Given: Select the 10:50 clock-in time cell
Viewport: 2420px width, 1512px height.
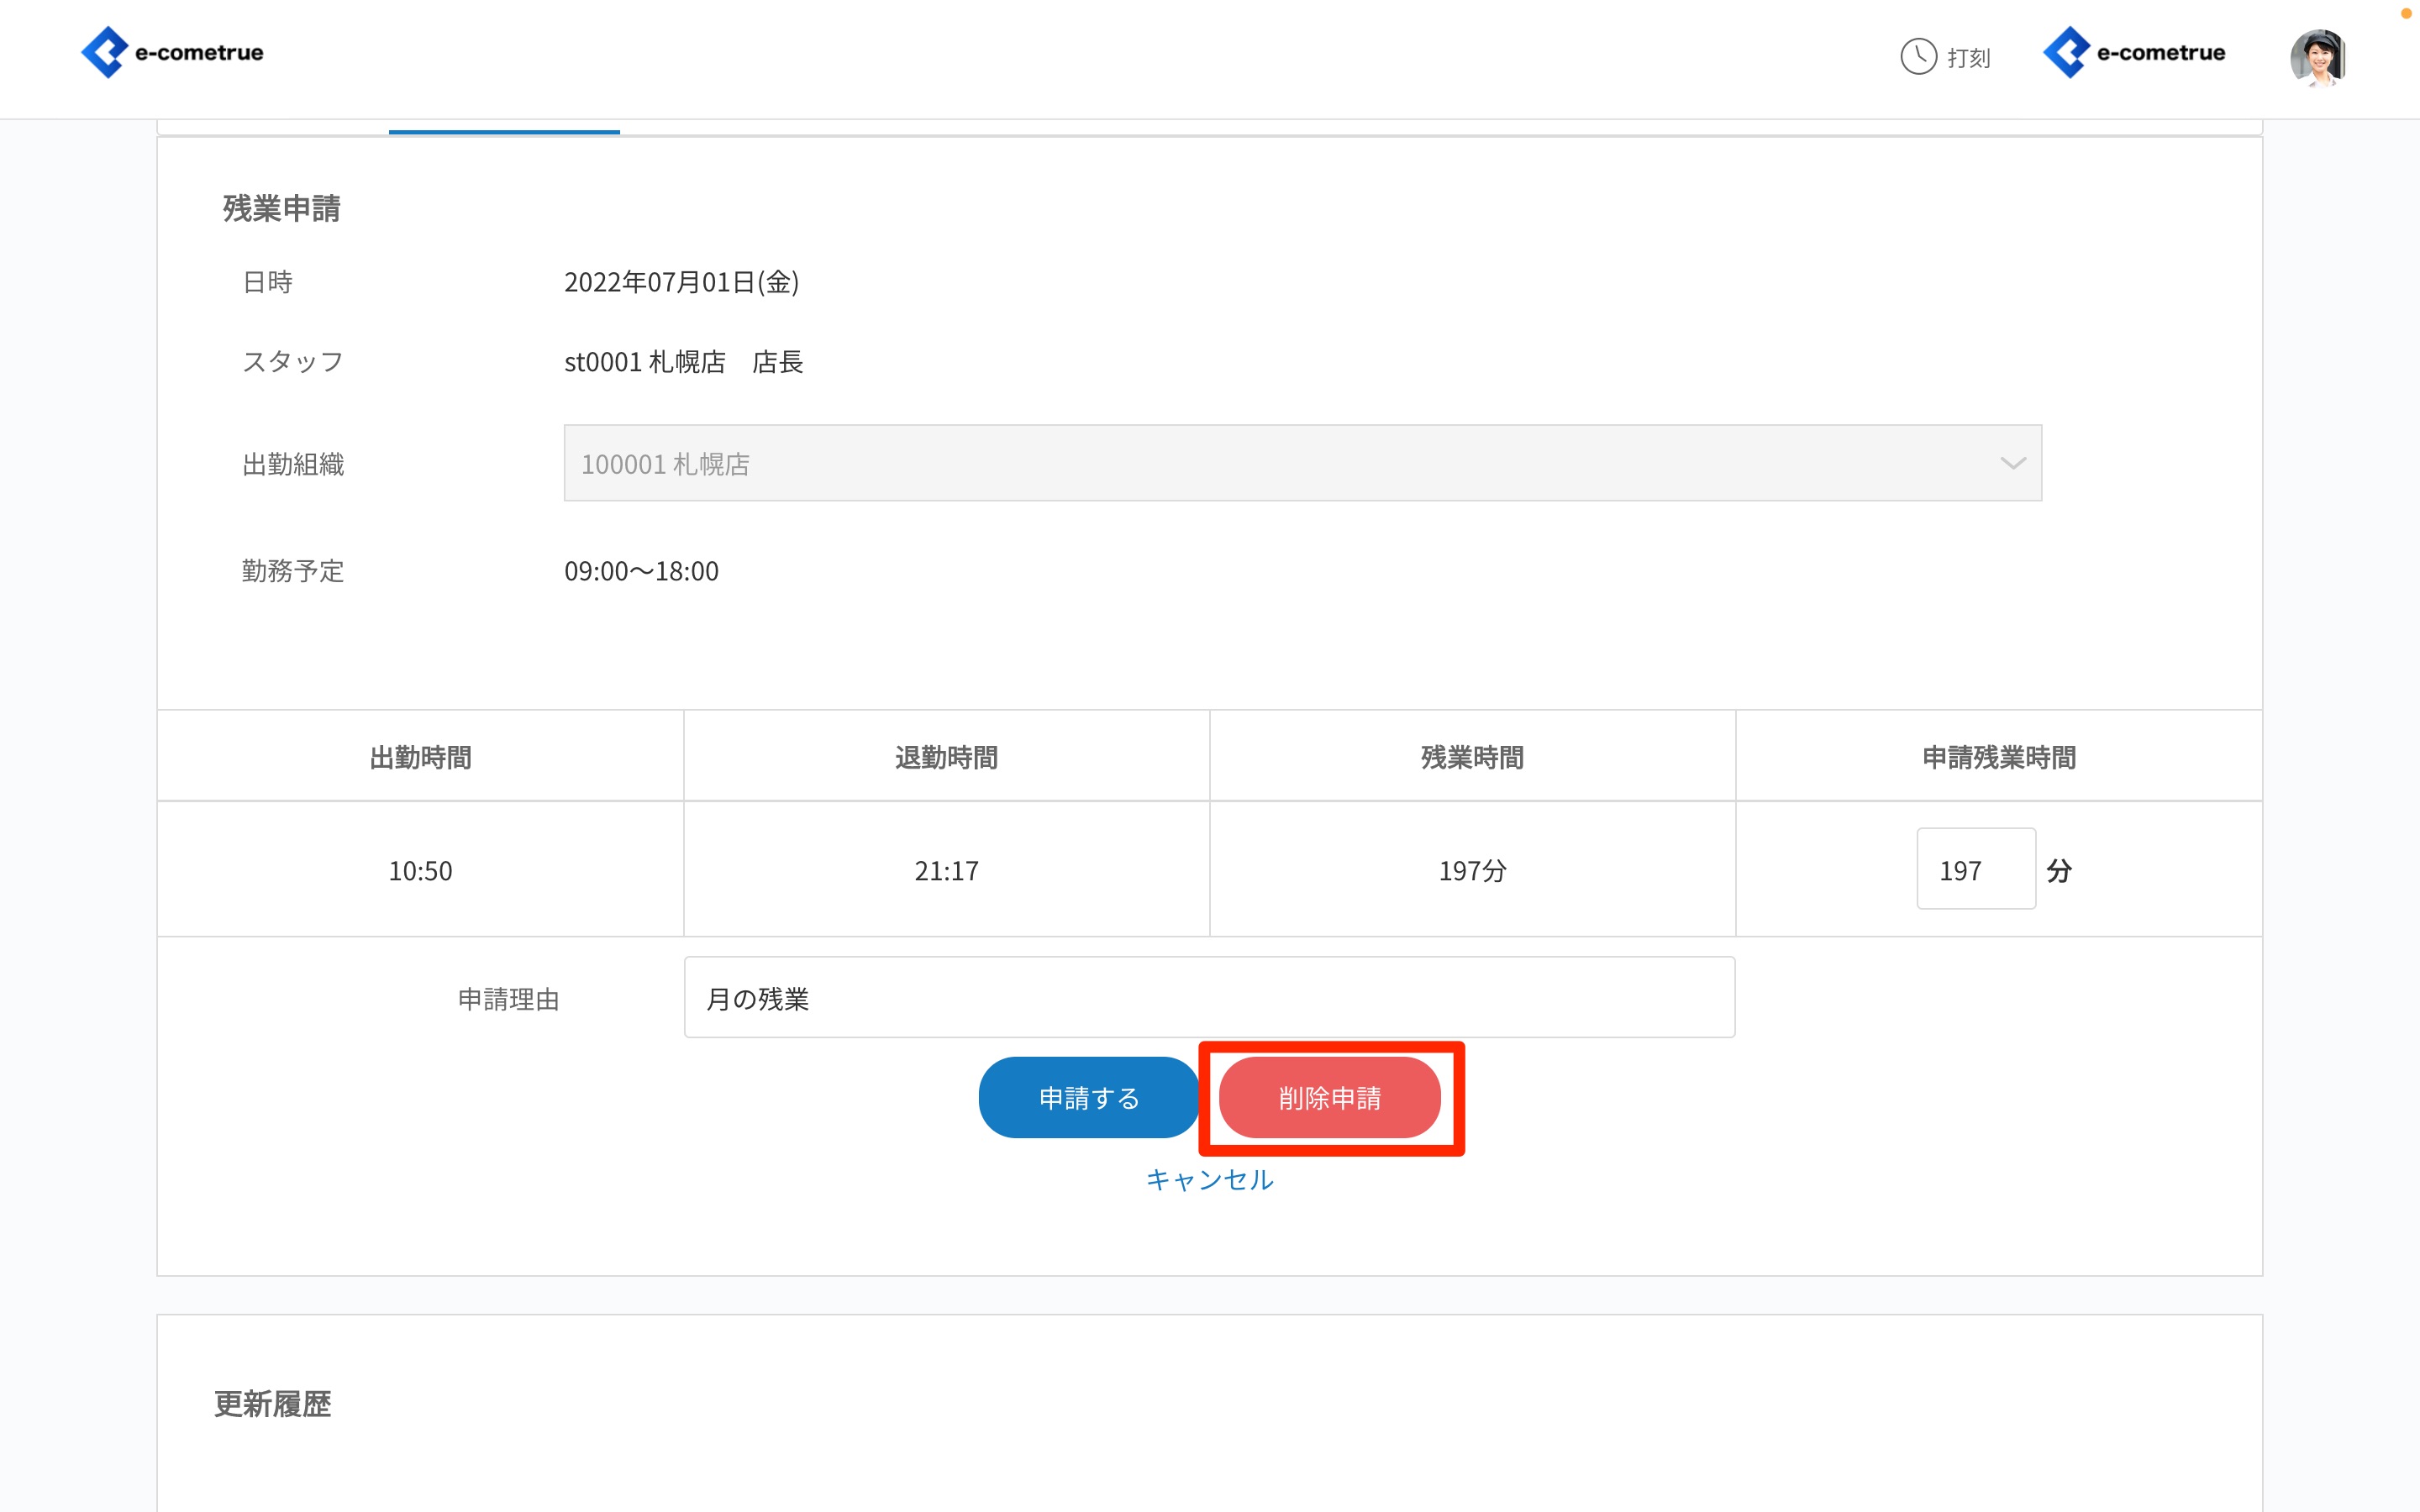Looking at the screenshot, I should (420, 870).
